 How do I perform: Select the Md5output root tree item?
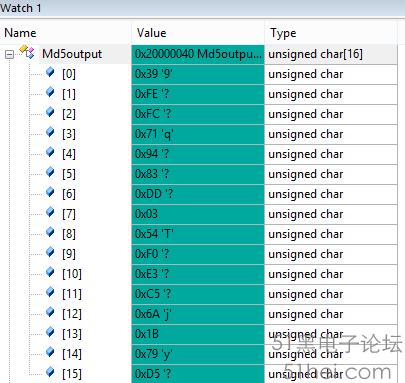pos(72,54)
